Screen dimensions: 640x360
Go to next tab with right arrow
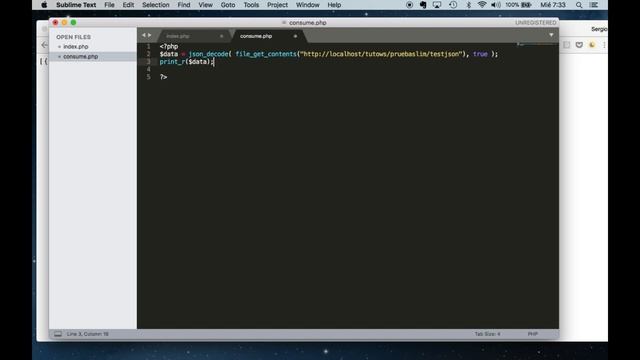(x=149, y=36)
